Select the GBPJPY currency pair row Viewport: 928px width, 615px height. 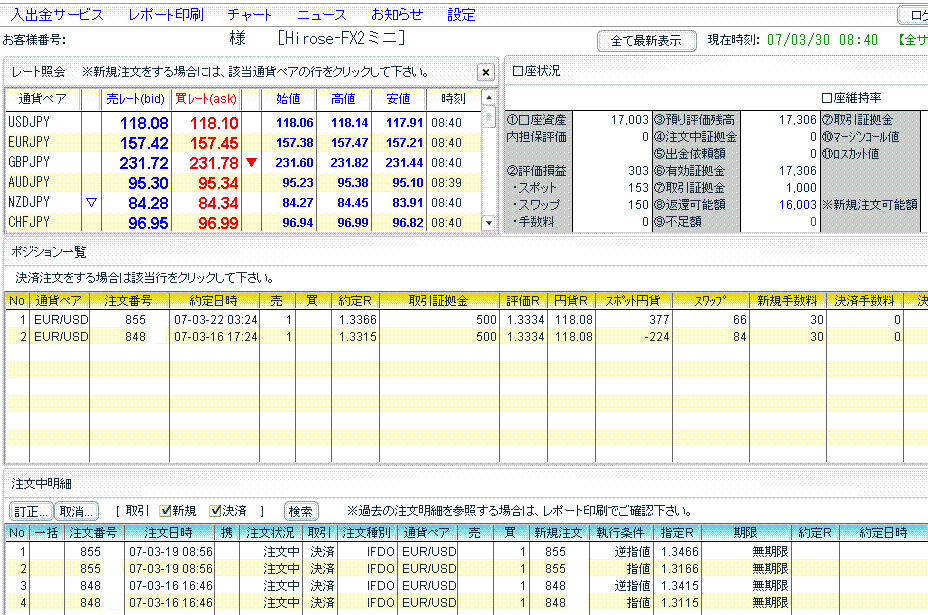click(243, 163)
